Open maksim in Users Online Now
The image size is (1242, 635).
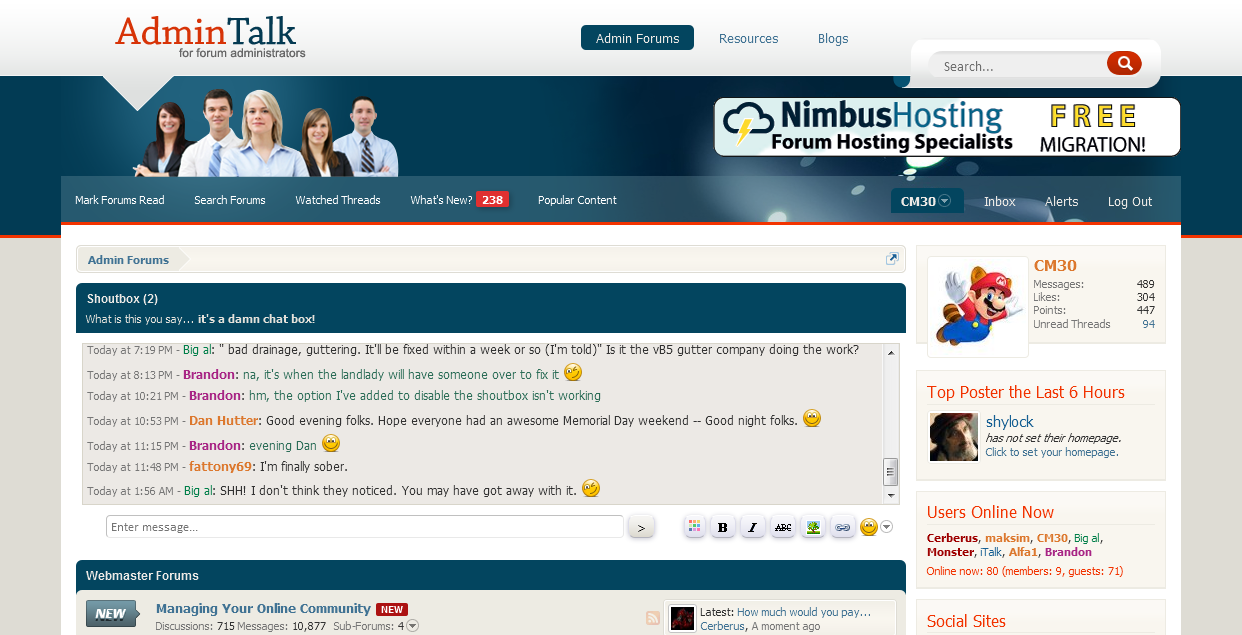[x=1007, y=538]
